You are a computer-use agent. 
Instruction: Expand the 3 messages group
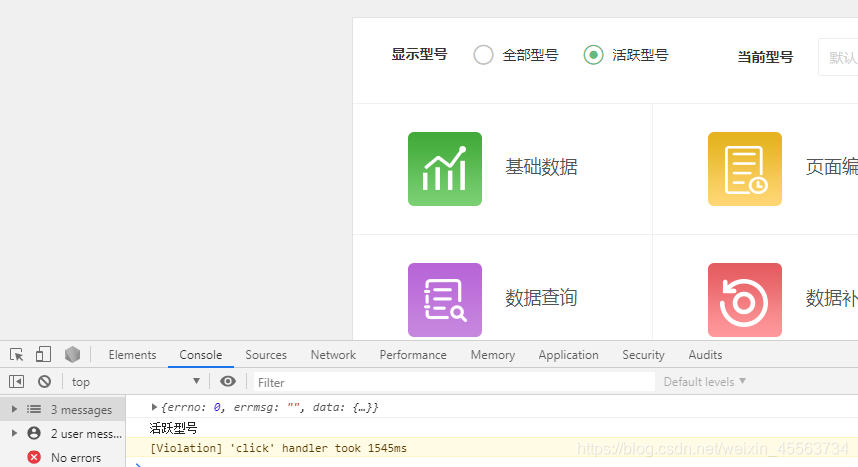click(x=14, y=409)
